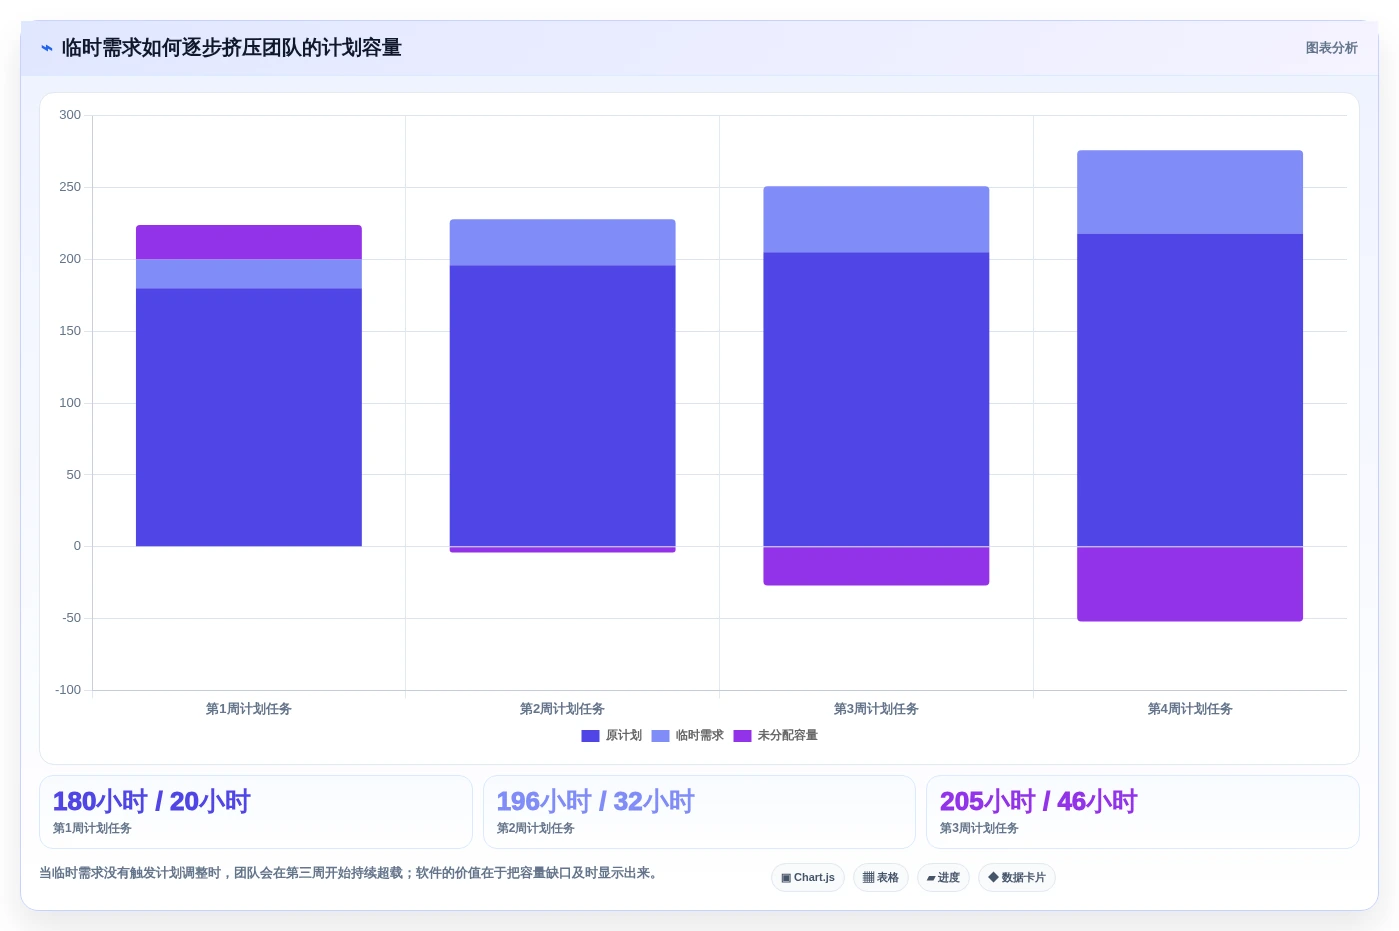The image size is (1399, 931).
Task: Click the 第1周计划任务 axis label
Action: pos(249,709)
